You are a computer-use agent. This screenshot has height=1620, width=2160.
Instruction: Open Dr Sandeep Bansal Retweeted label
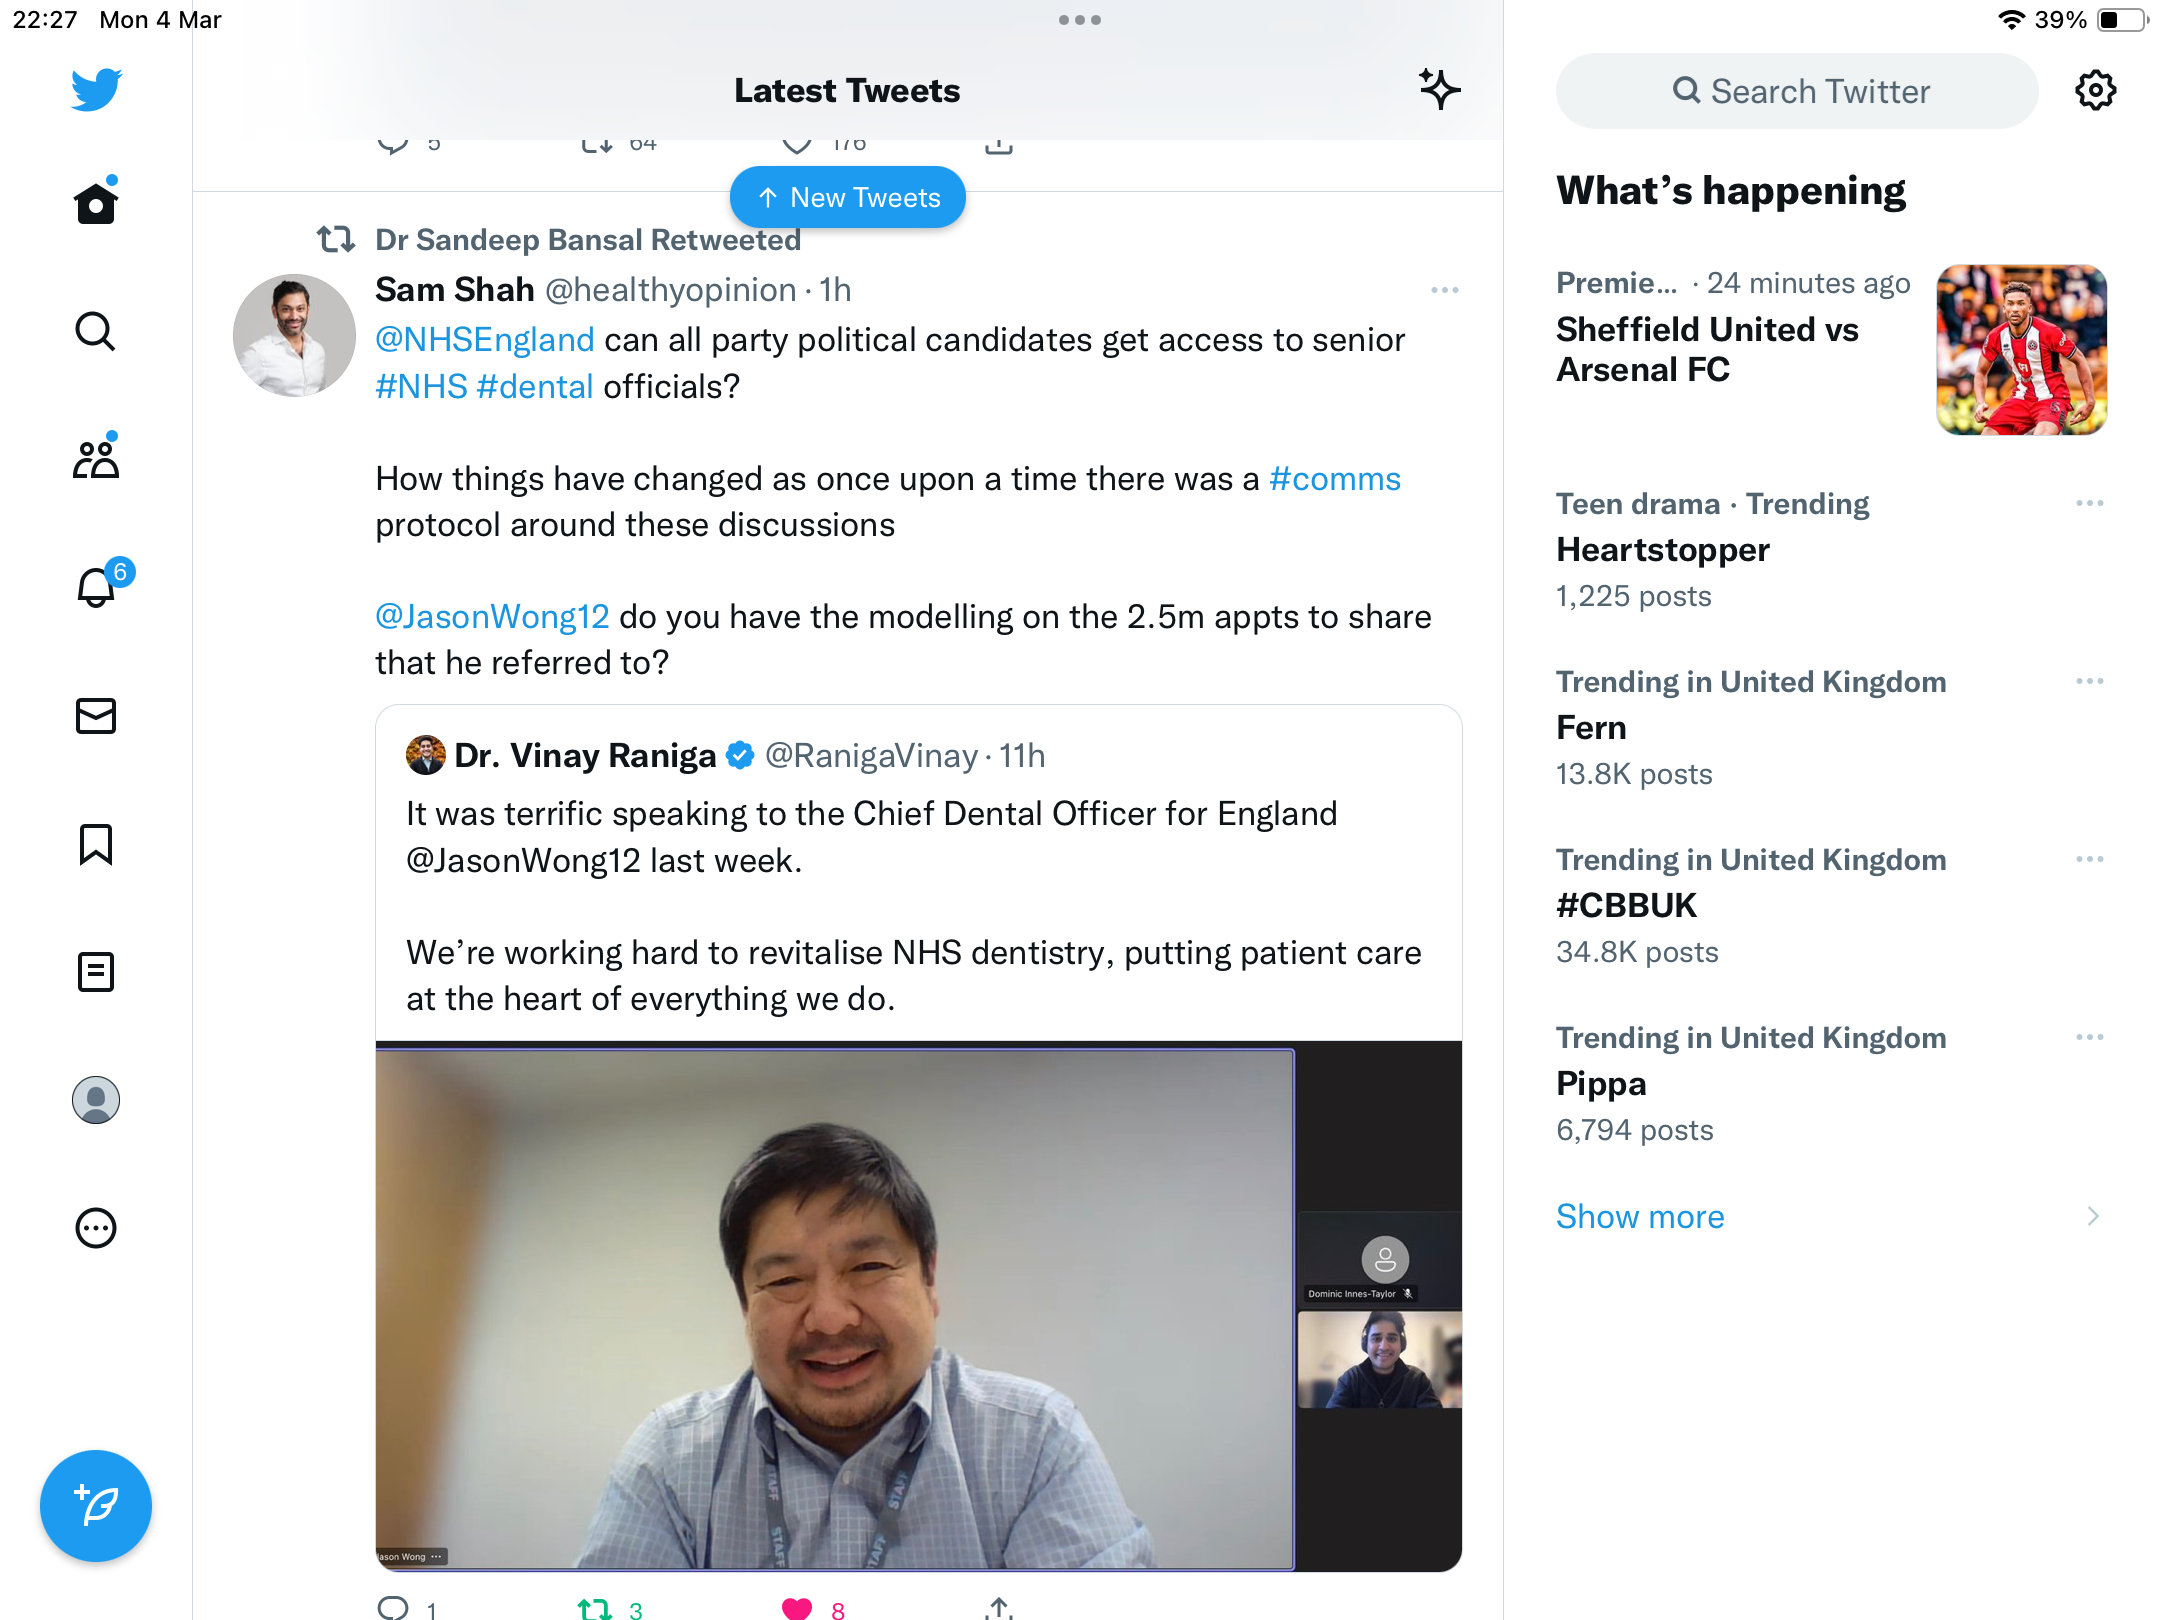pyautogui.click(x=588, y=240)
